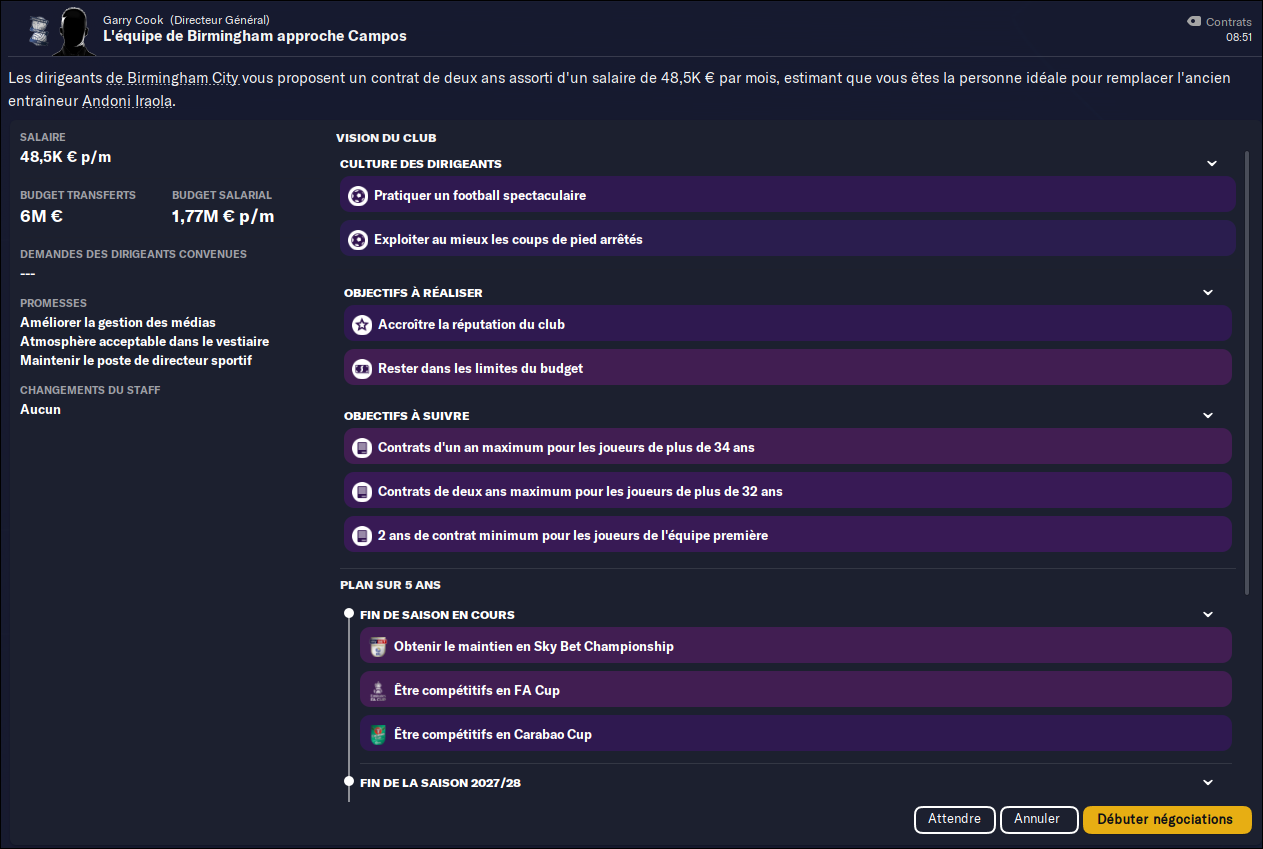Click the money icon next to Rester dans les limites

pos(362,369)
